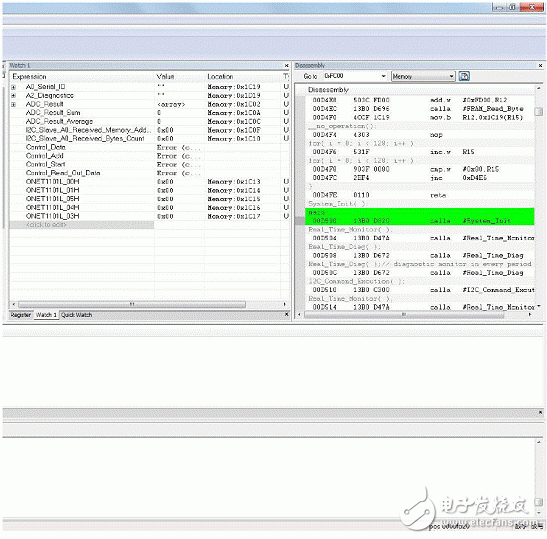Switch to the Register tab
The image size is (547, 539).
21,315
